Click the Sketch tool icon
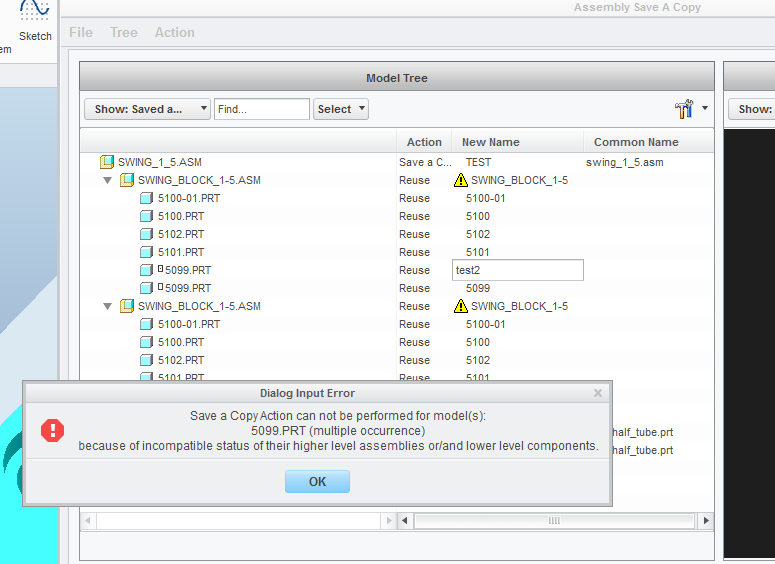The width and height of the screenshot is (775, 564). (35, 10)
